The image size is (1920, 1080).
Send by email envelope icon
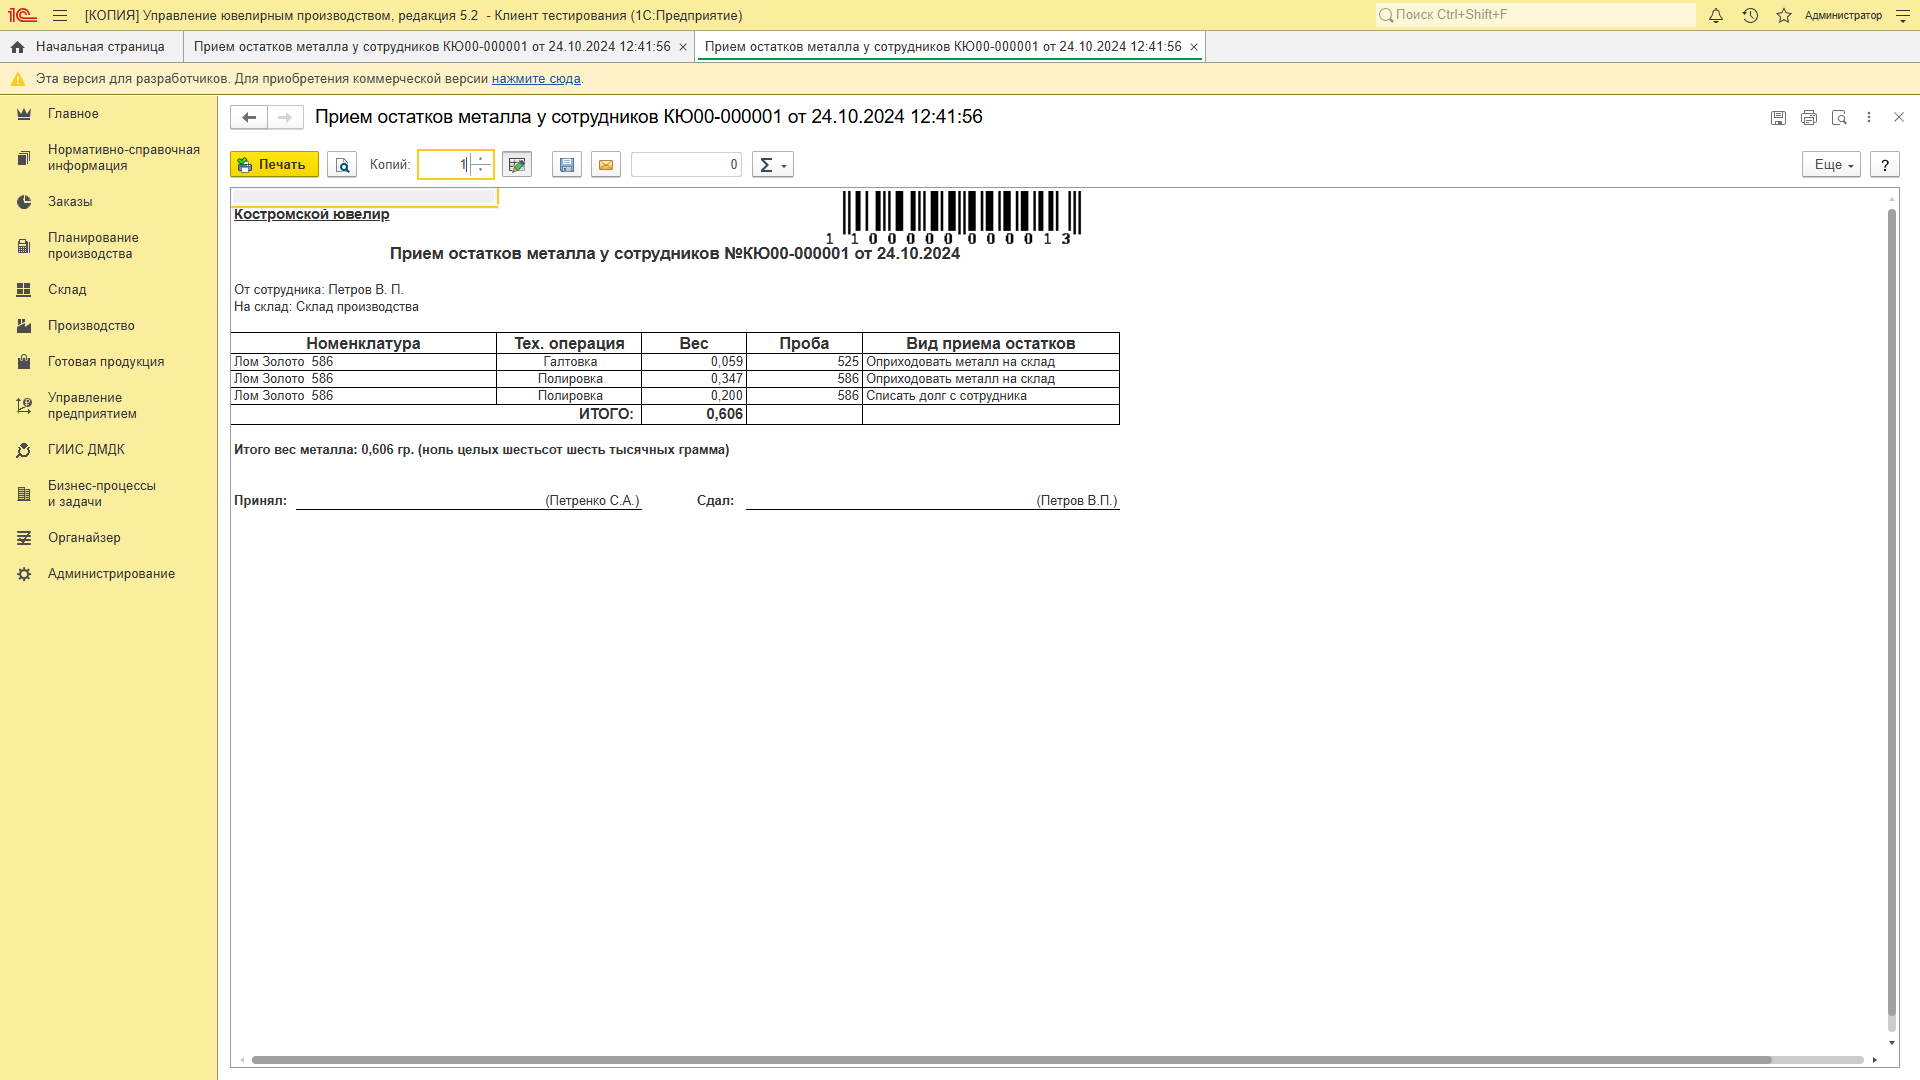606,165
